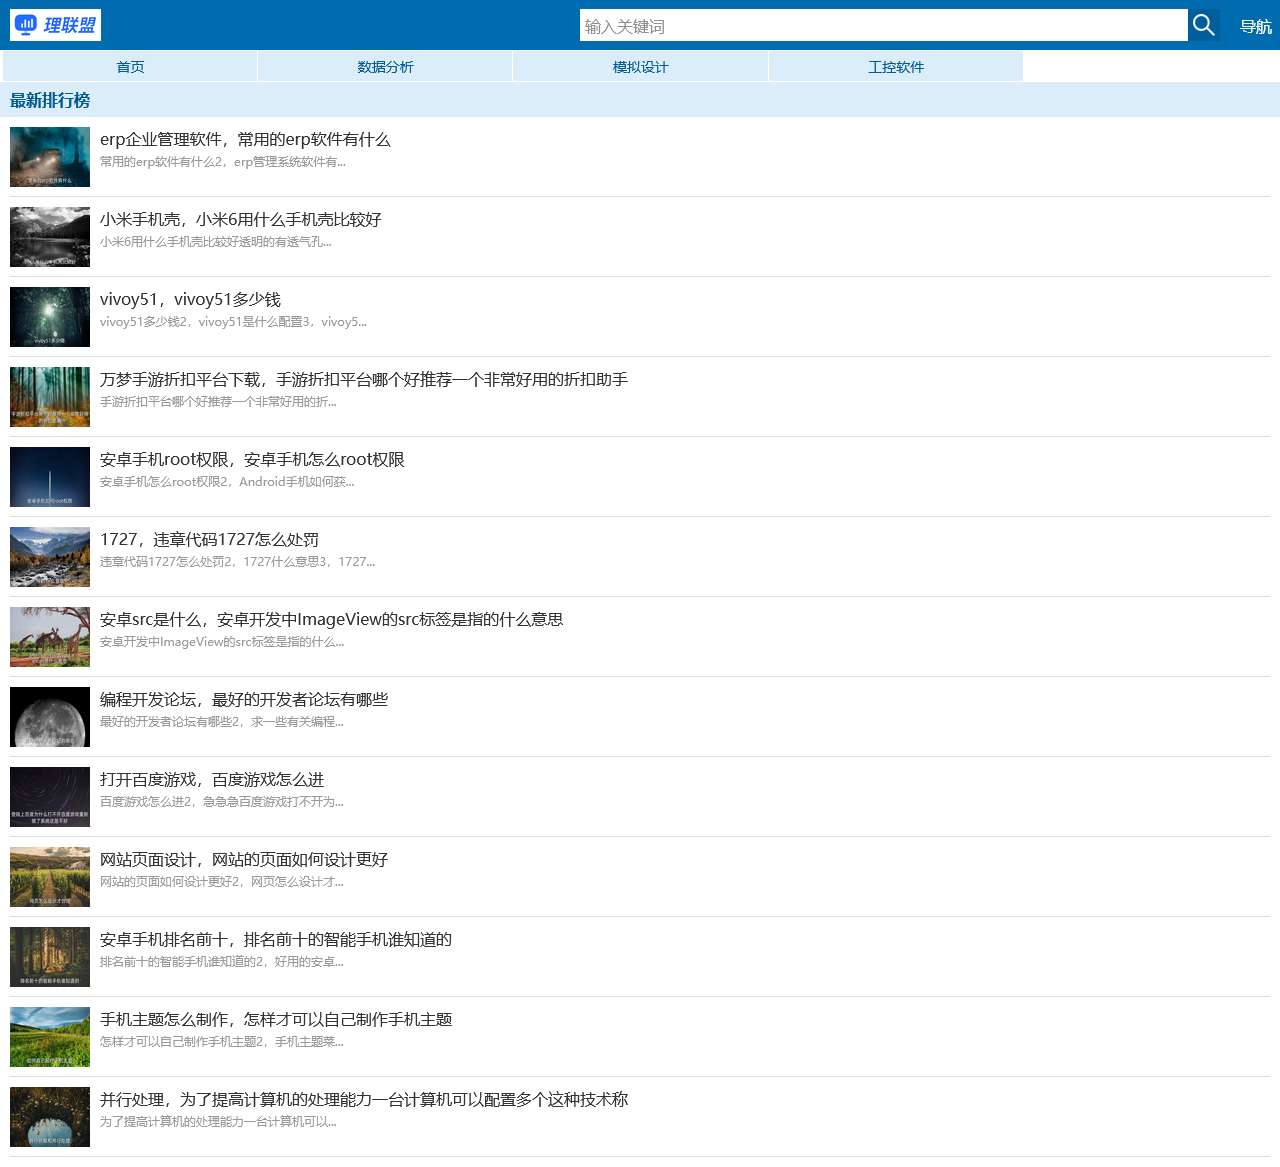
Task: Open article 网站页面设计，网站的页面如何设计更好
Action: click(x=244, y=860)
